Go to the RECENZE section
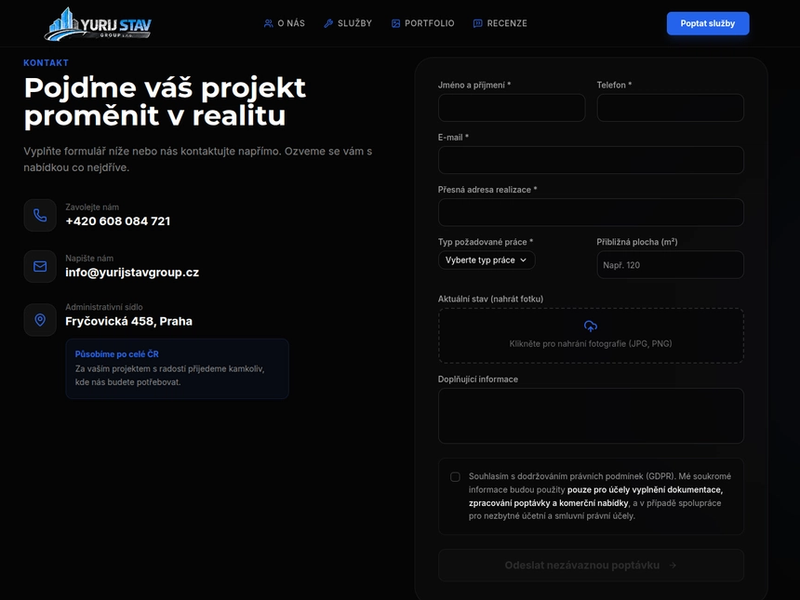Screen dimensions: 800x600 pyautogui.click(x=500, y=23)
